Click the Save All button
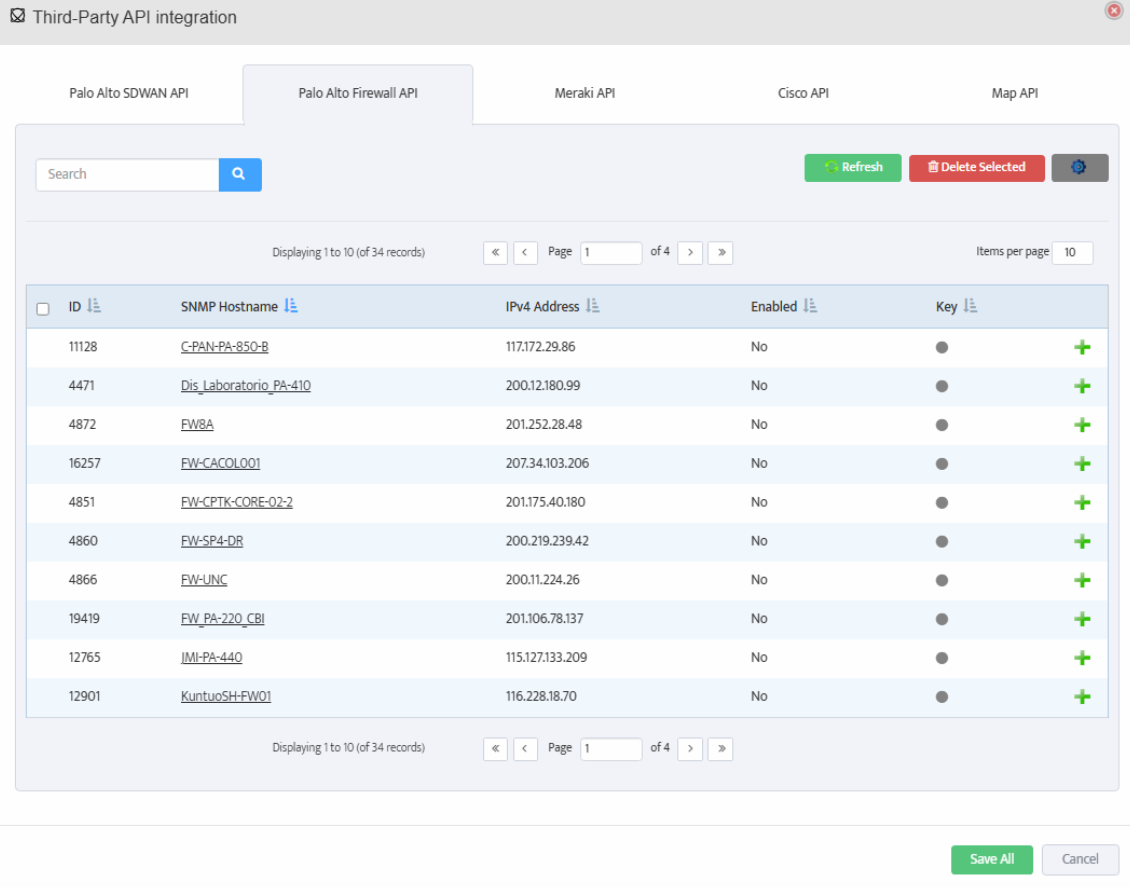 click(x=991, y=859)
